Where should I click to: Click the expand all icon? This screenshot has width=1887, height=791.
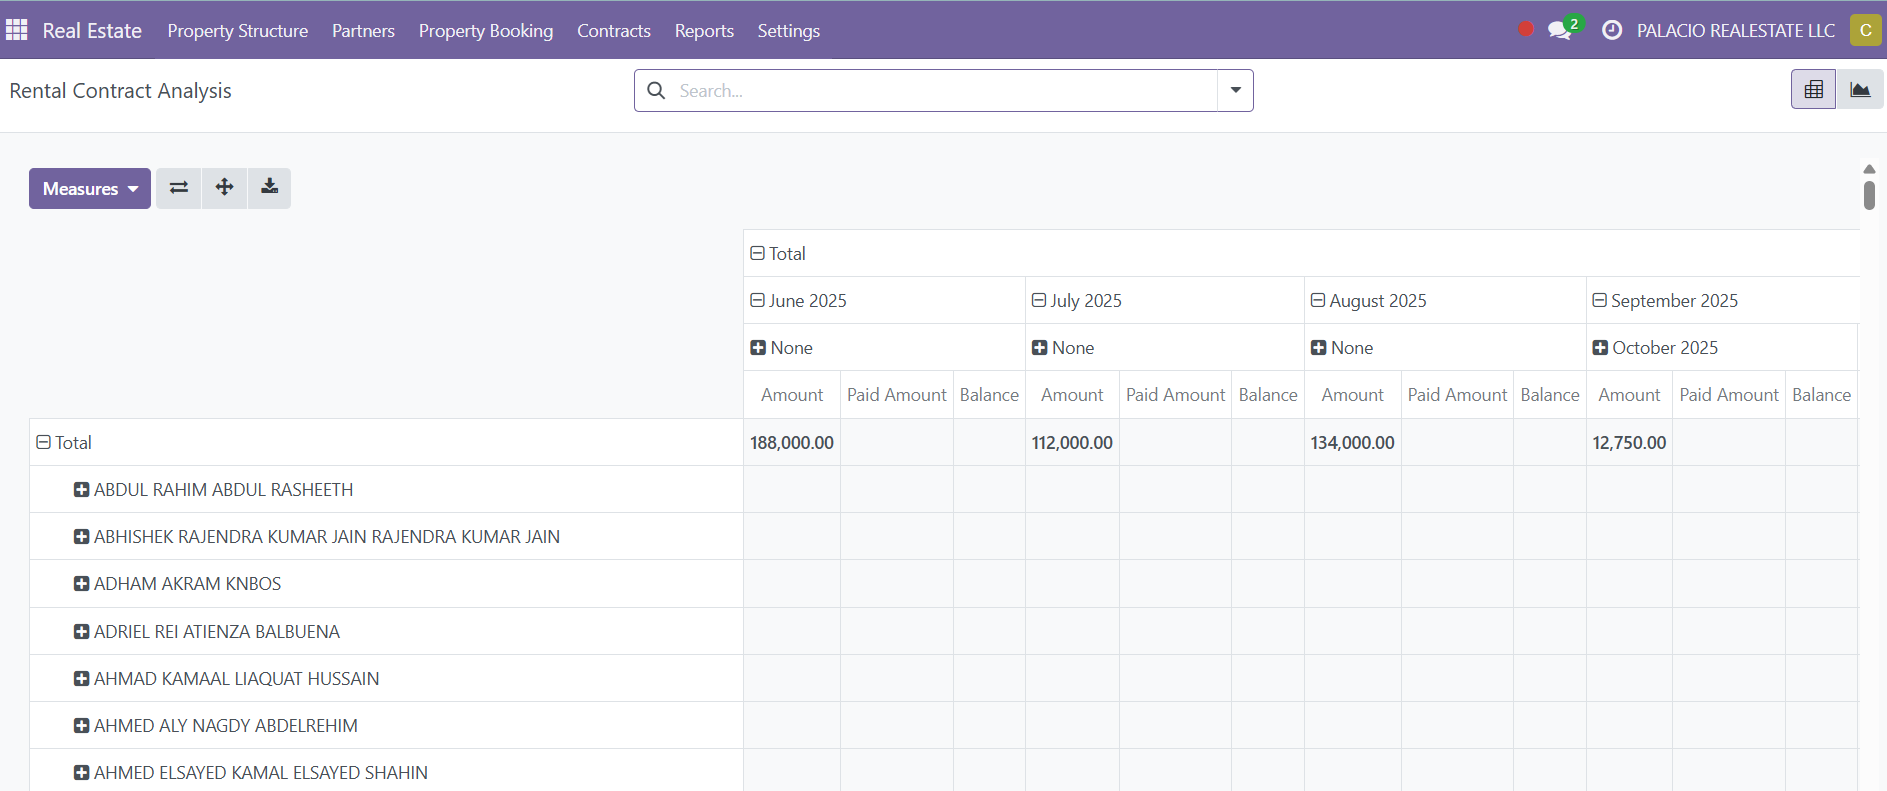pos(225,188)
